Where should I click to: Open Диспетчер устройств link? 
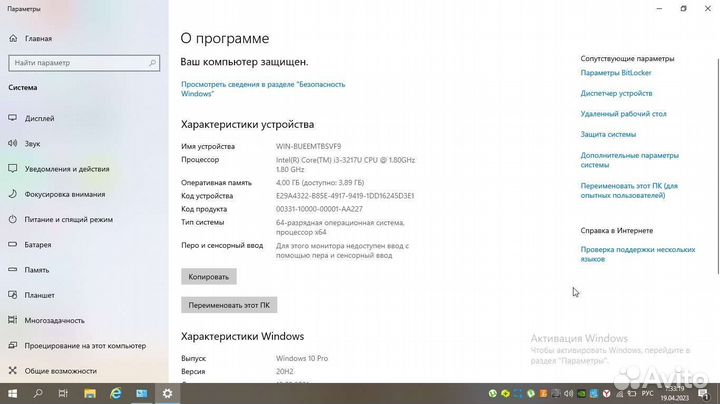[x=616, y=93]
